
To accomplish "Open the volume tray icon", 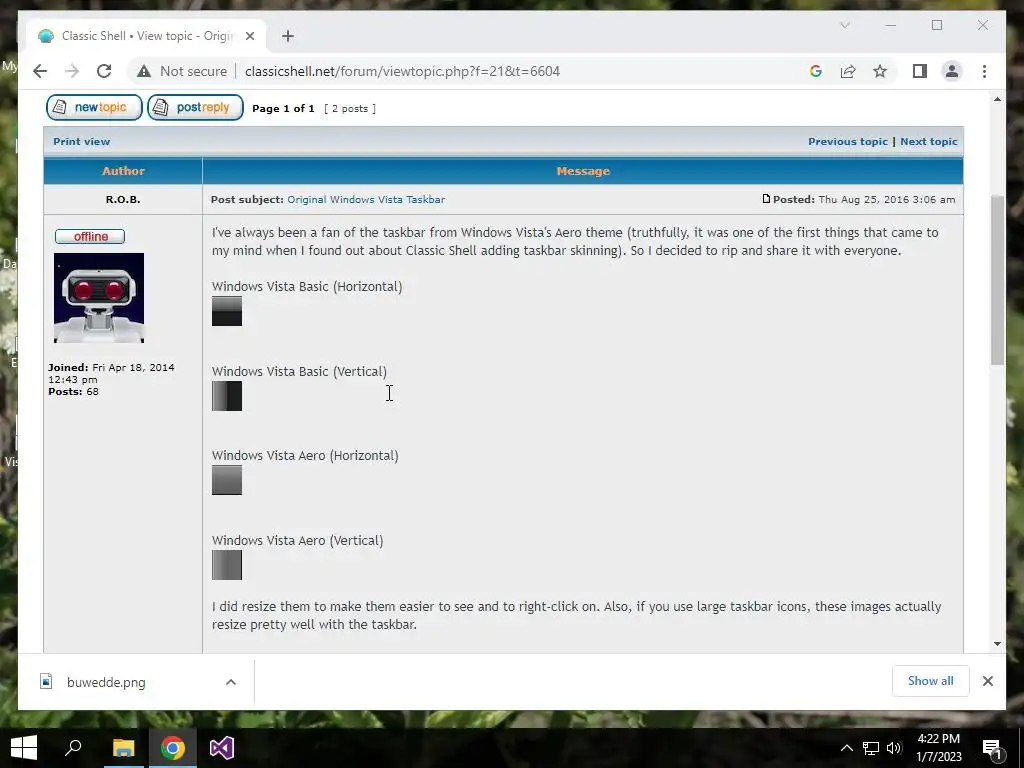I will [x=895, y=748].
